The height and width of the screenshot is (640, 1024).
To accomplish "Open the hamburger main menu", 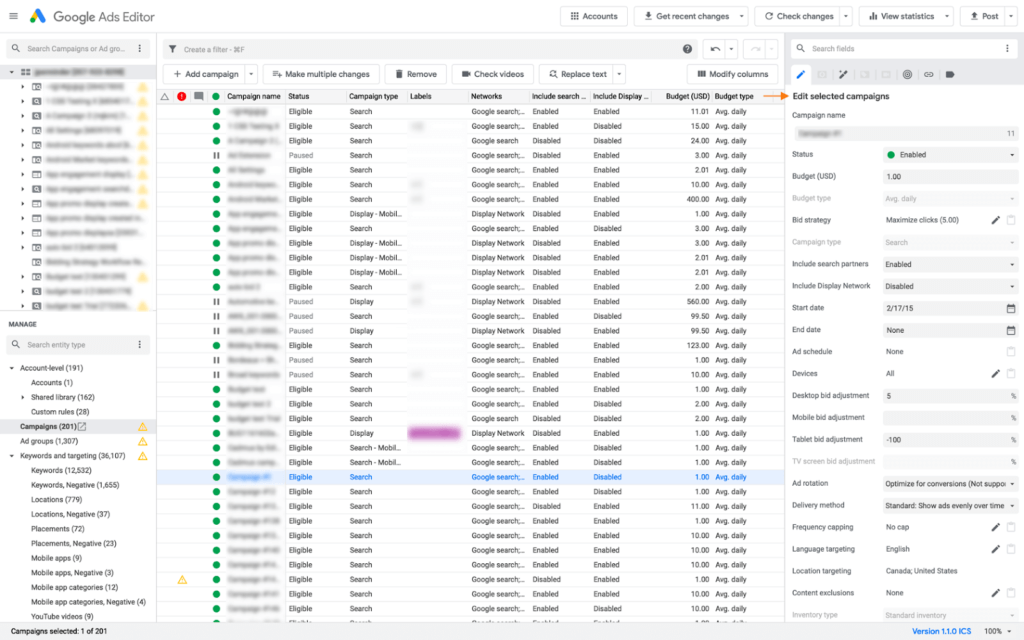I will (13, 16).
